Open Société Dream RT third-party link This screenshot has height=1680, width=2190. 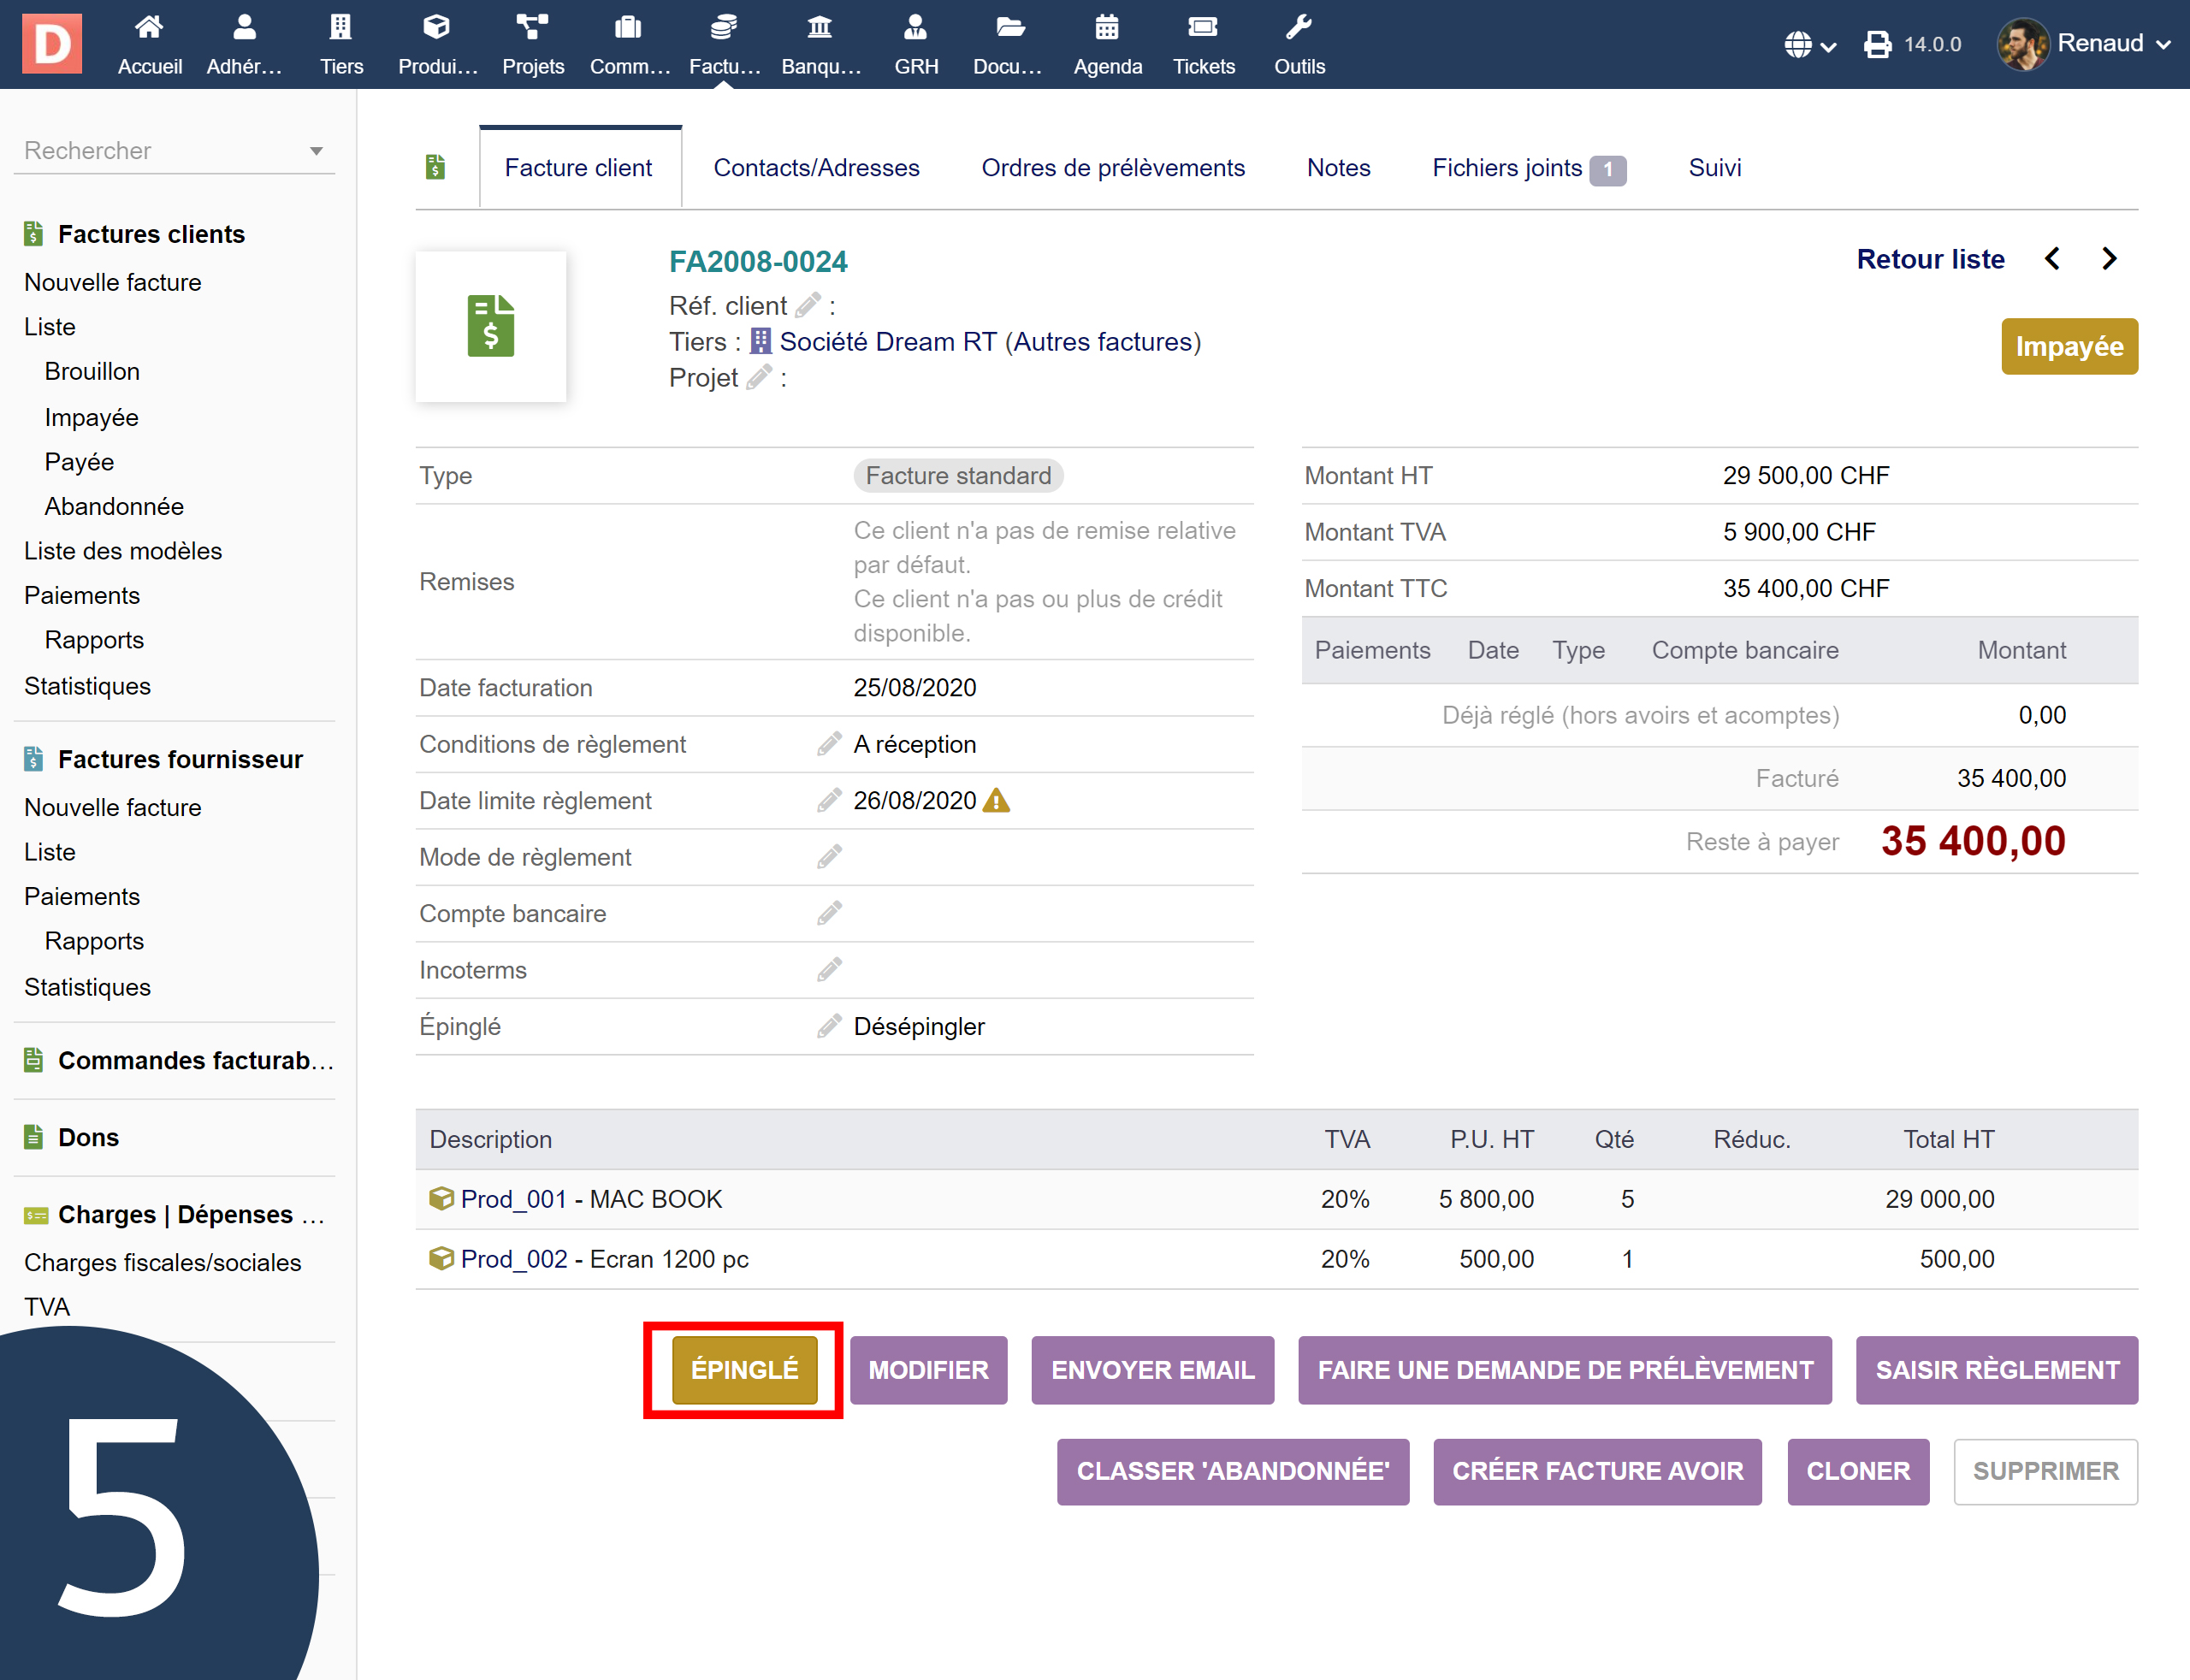click(887, 342)
